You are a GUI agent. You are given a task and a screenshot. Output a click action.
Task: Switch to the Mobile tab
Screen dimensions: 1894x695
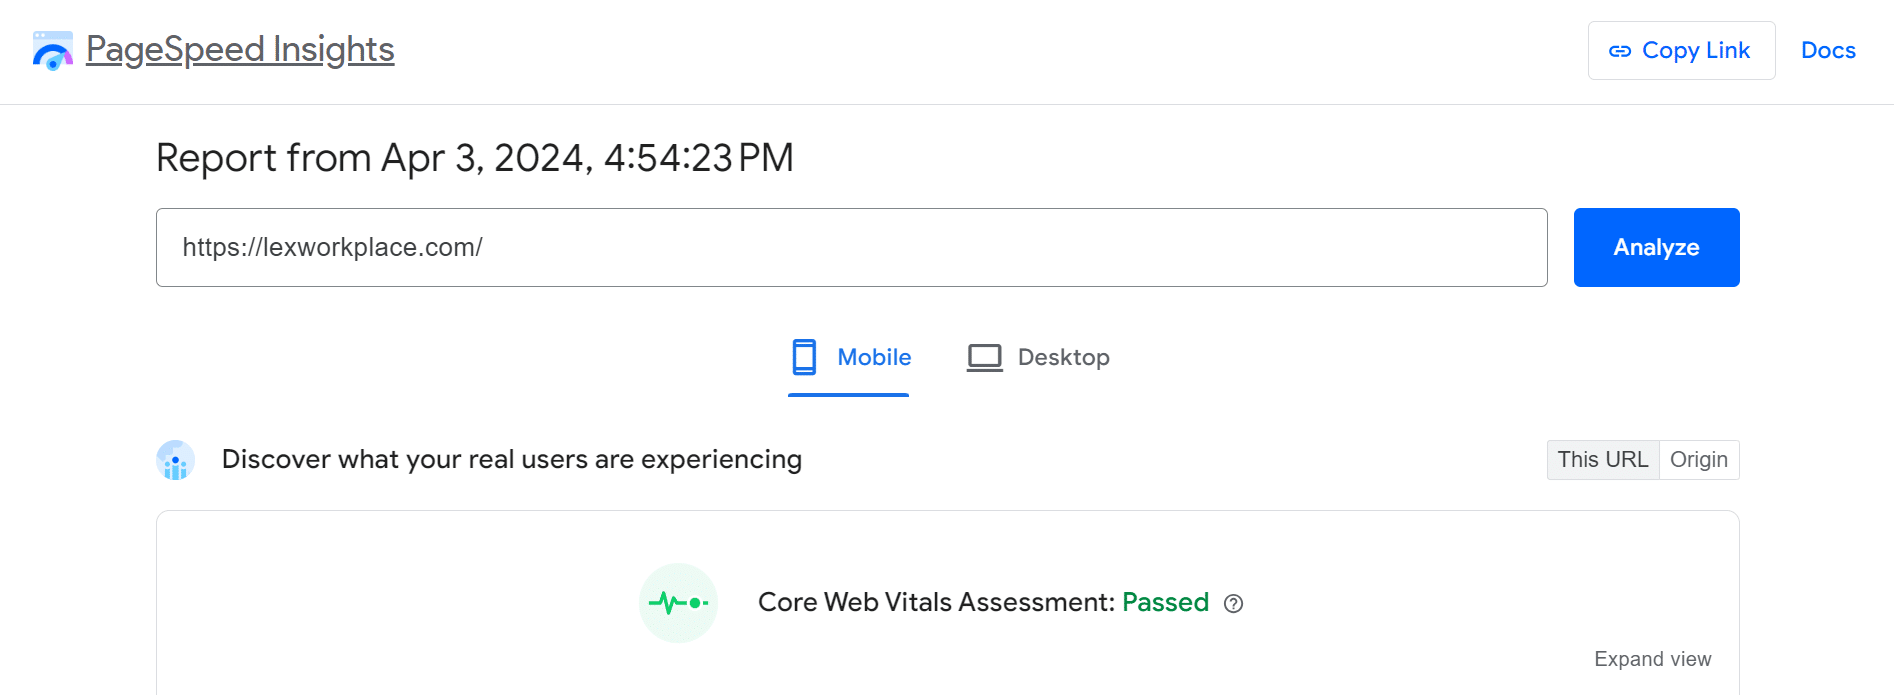[873, 357]
